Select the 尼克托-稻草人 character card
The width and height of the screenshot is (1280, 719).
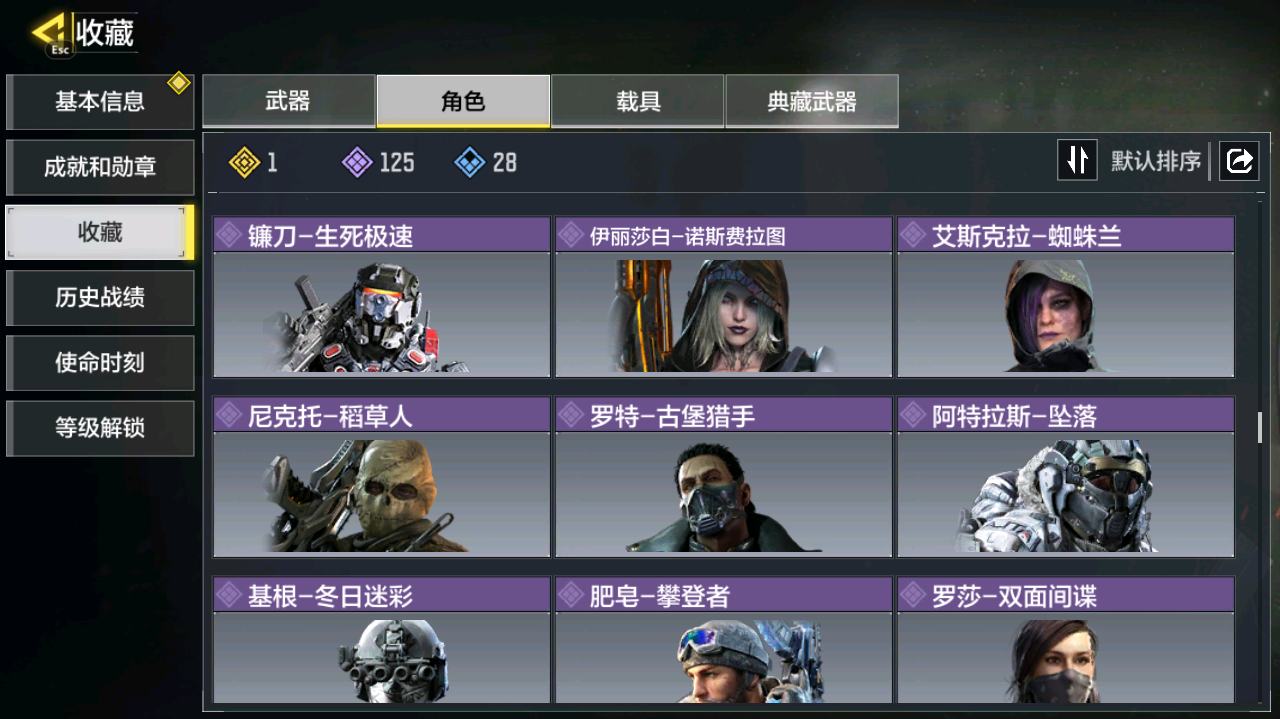click(x=382, y=477)
